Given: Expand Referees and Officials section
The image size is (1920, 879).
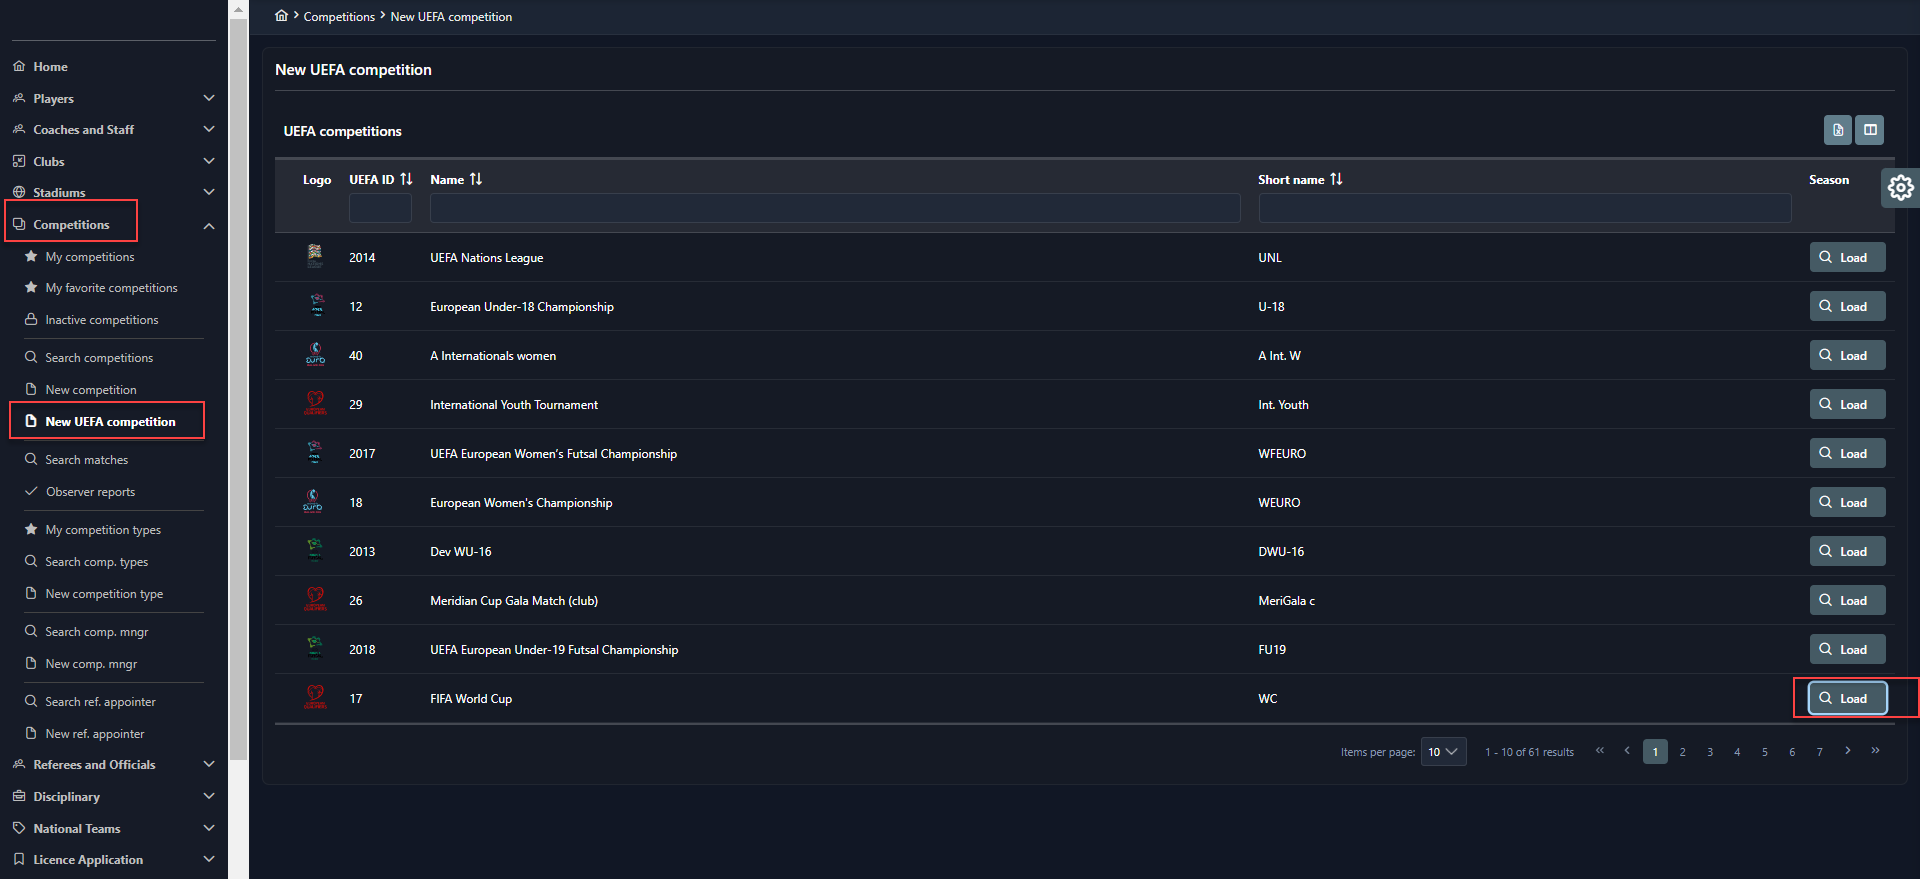Looking at the screenshot, I should (208, 765).
